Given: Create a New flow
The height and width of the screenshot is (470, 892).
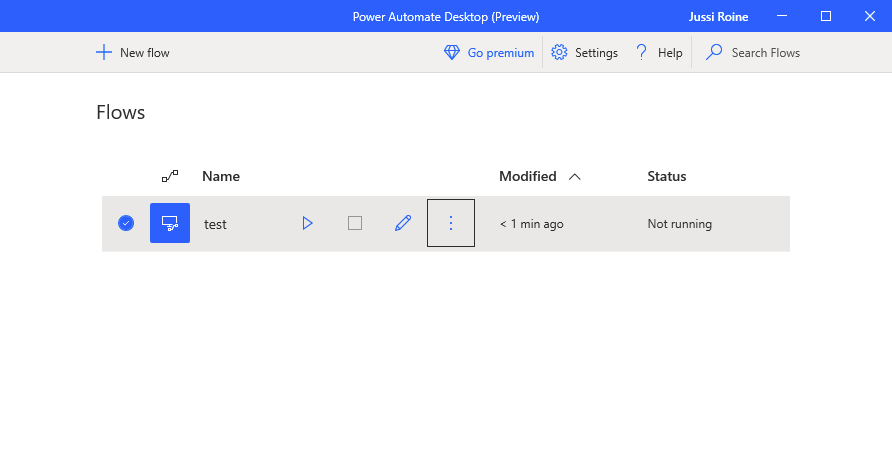Looking at the screenshot, I should (133, 52).
